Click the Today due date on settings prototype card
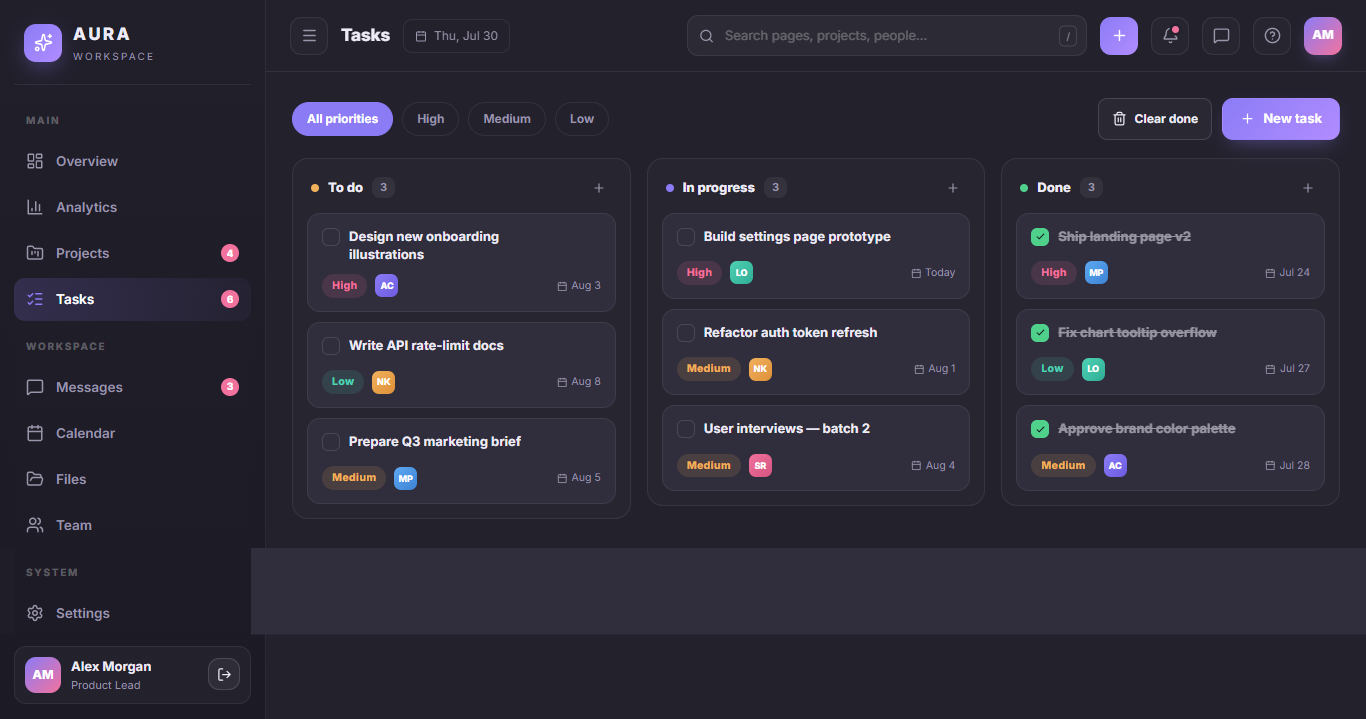 click(933, 272)
